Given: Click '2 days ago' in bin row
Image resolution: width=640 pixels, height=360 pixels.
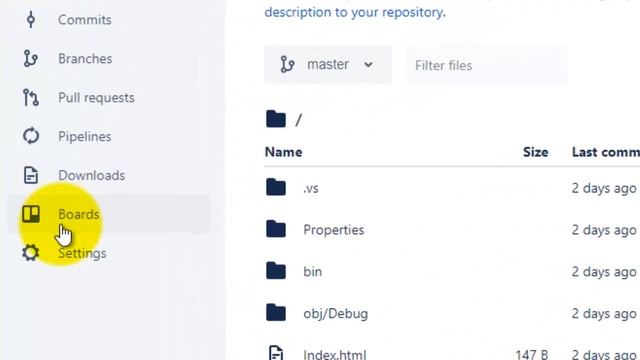Looking at the screenshot, I should point(604,271).
